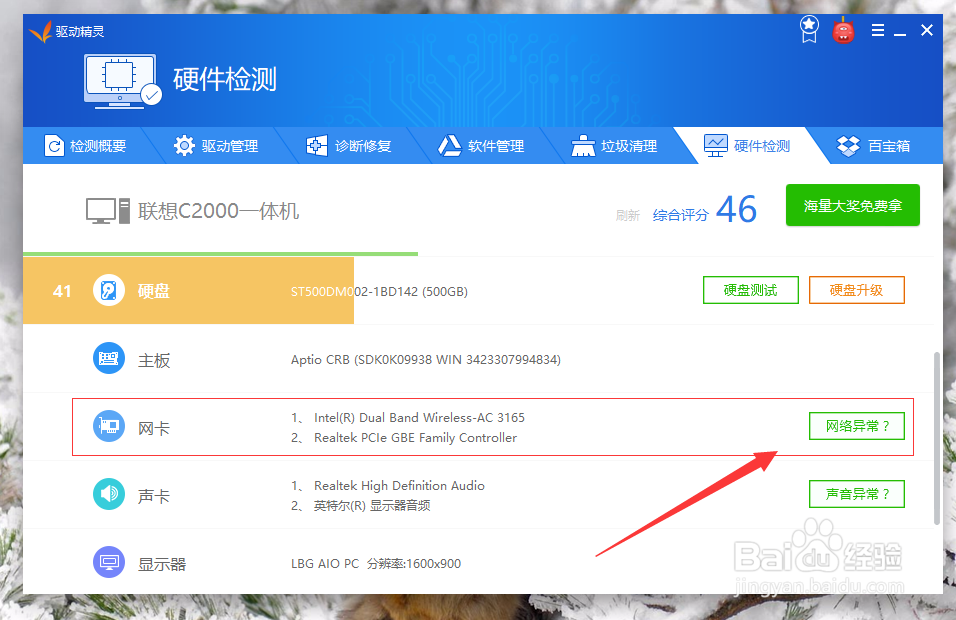This screenshot has height=620, width=956.
Task: Click the 主板 motherboard icon
Action: click(108, 358)
